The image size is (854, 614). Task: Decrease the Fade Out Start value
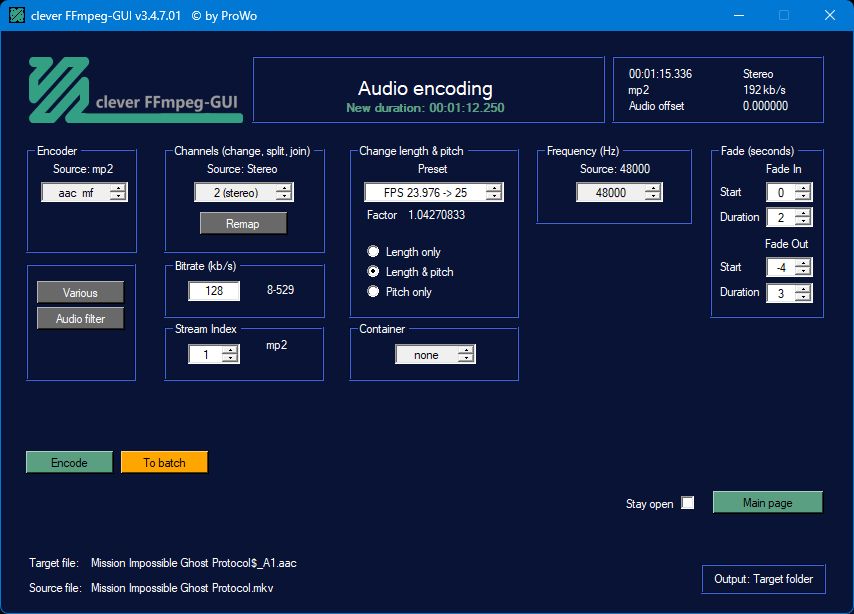(803, 272)
